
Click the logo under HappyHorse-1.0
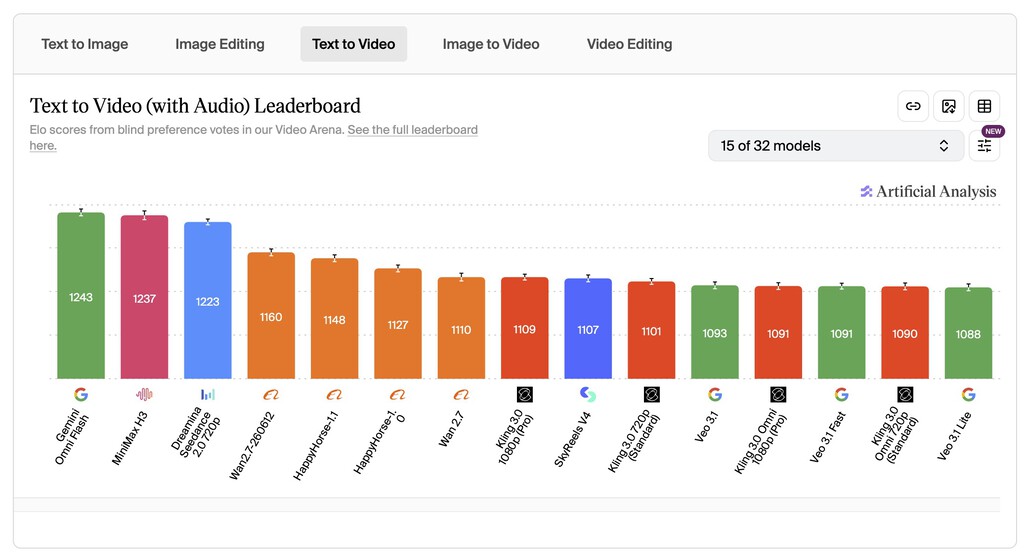pyautogui.click(x=398, y=395)
